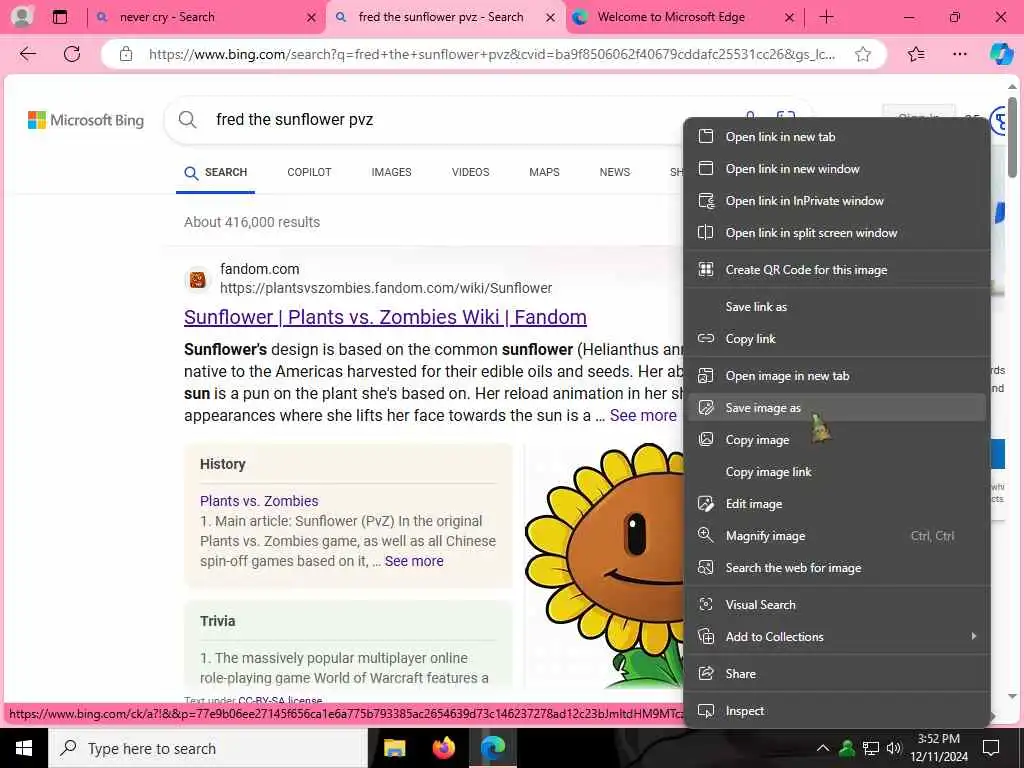Choose Create QR Code for this image

836,270
